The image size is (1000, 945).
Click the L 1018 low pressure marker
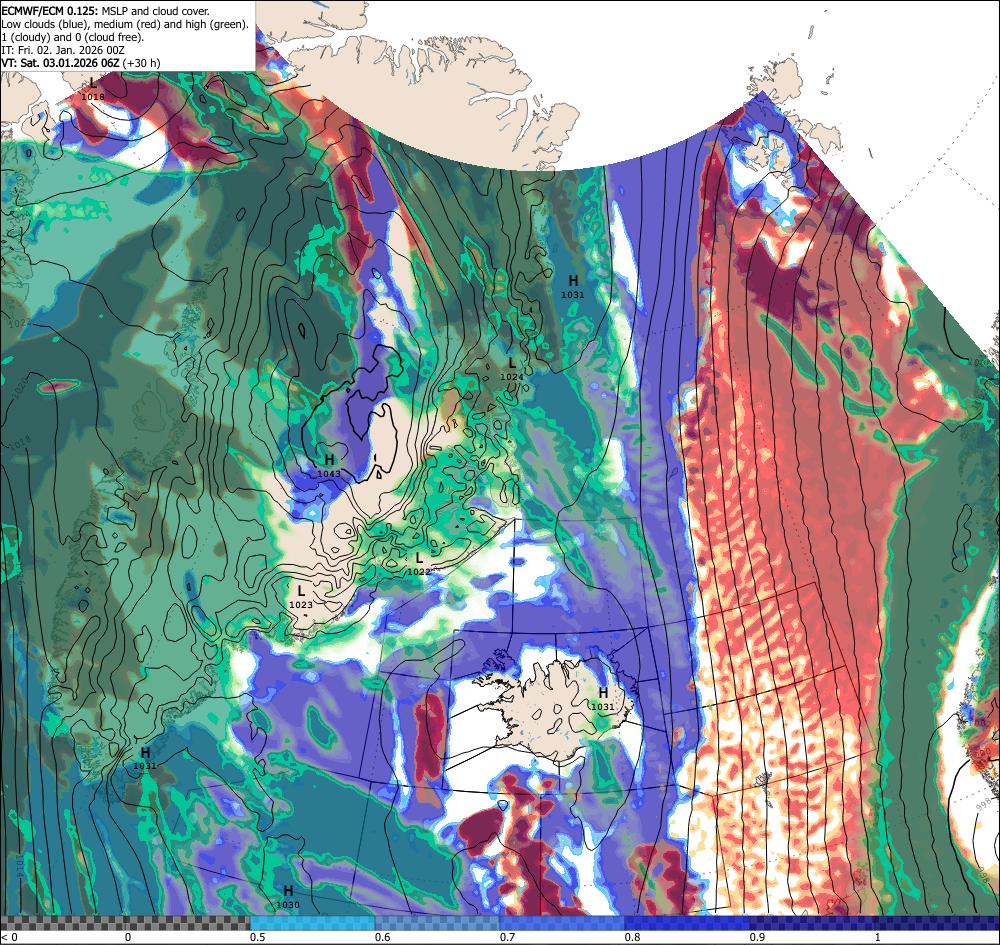pyautogui.click(x=93, y=89)
